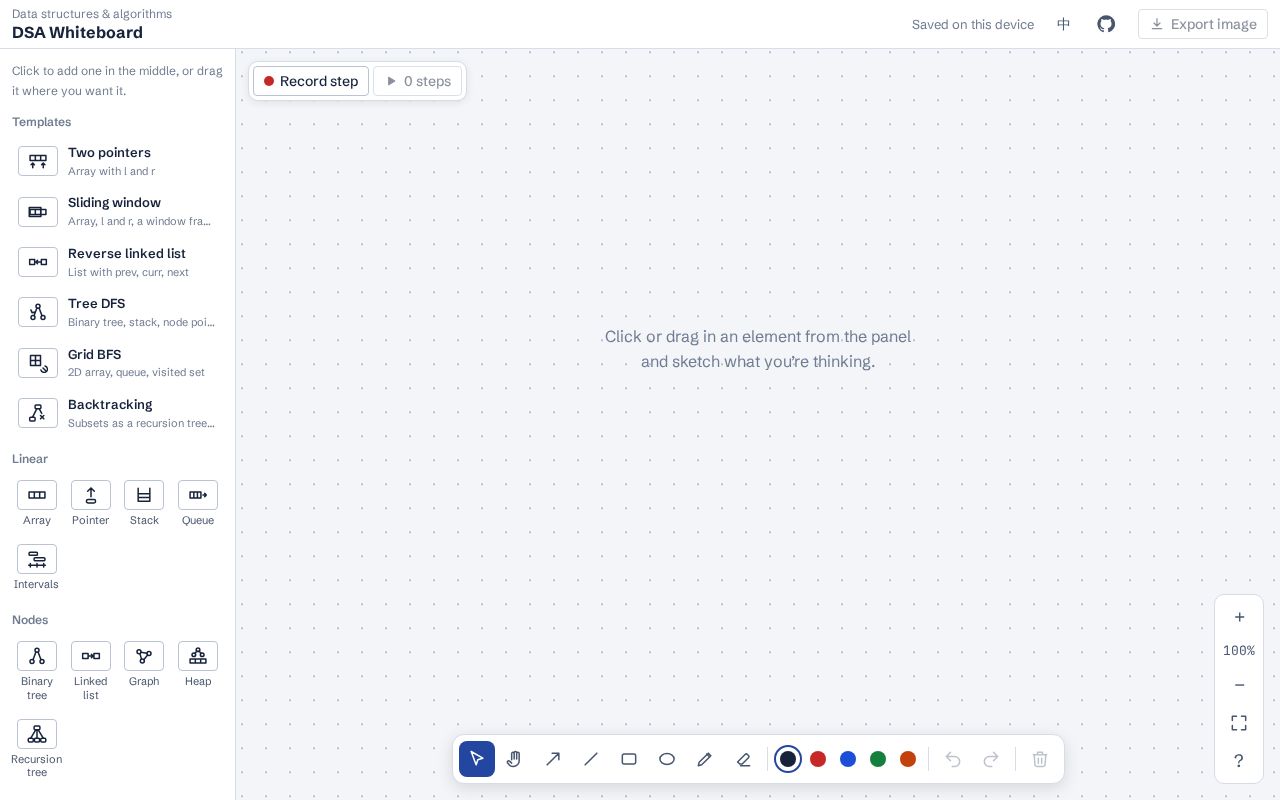Pick the dark navy color swatch

click(788, 759)
